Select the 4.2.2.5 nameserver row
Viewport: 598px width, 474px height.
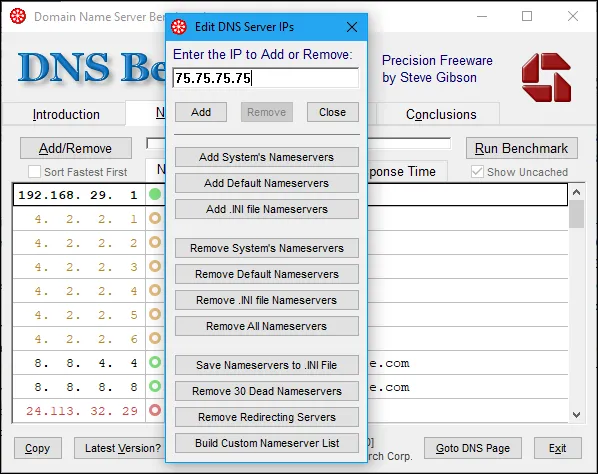[290, 314]
